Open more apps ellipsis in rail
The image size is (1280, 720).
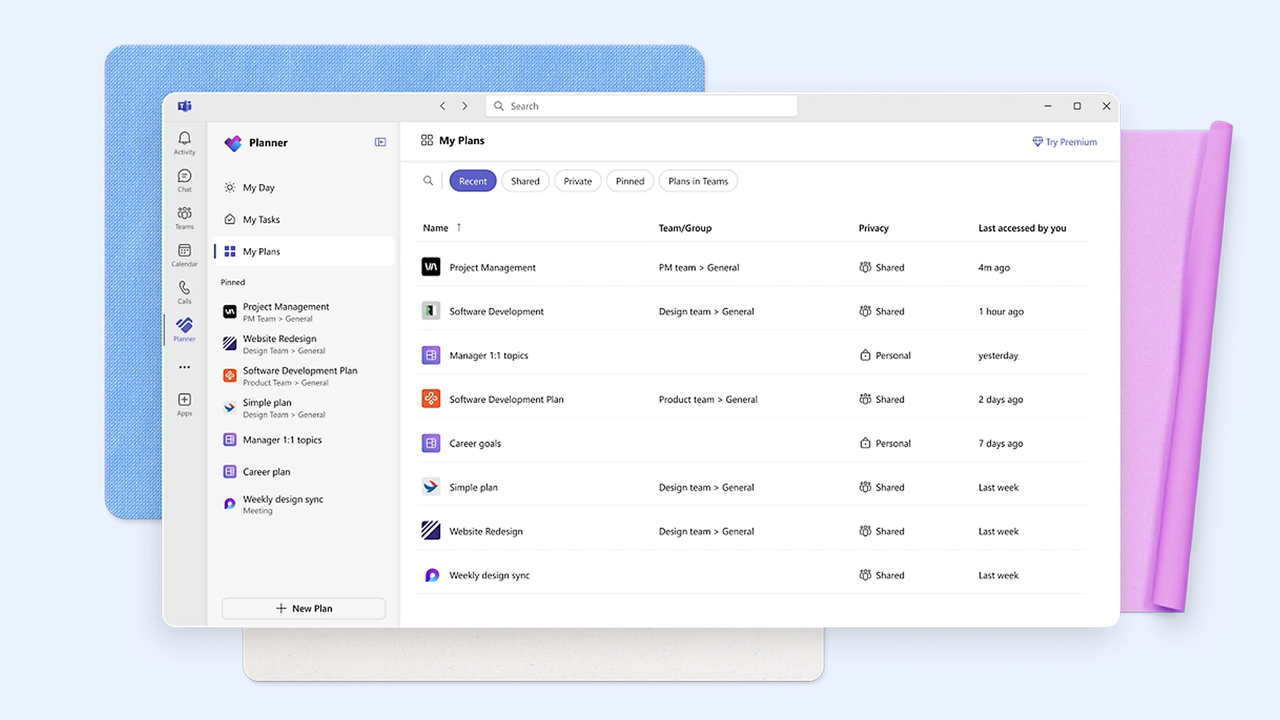[184, 367]
